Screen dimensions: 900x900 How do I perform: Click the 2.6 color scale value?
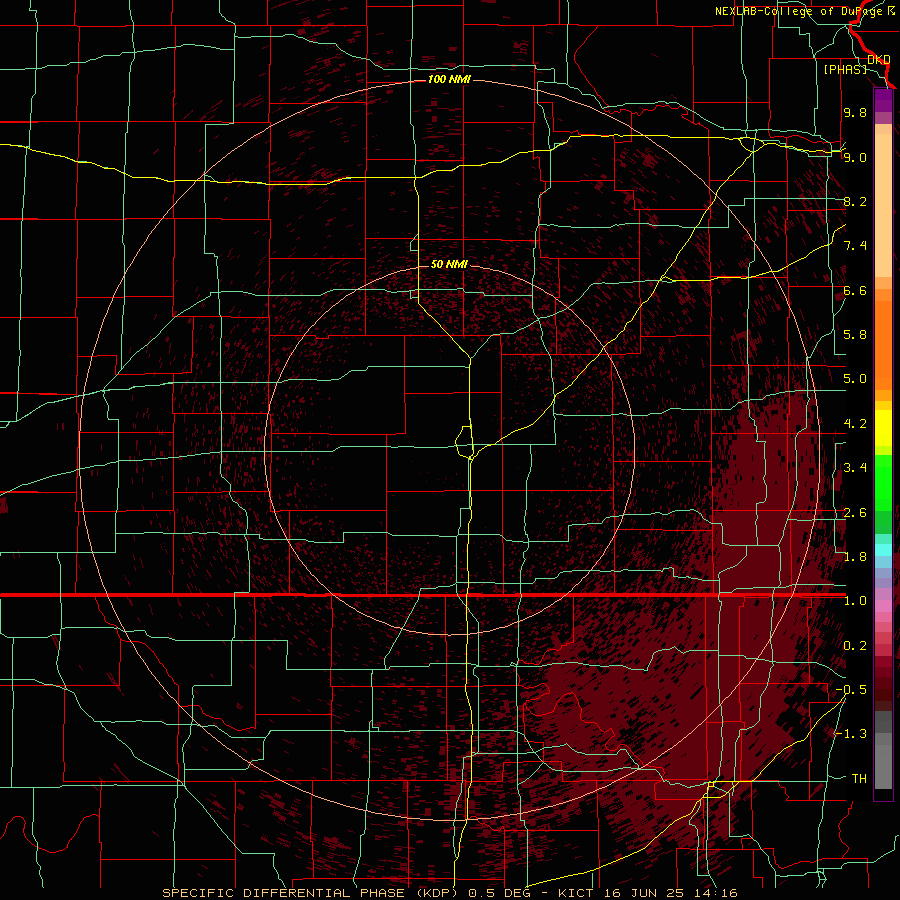pyautogui.click(x=855, y=513)
